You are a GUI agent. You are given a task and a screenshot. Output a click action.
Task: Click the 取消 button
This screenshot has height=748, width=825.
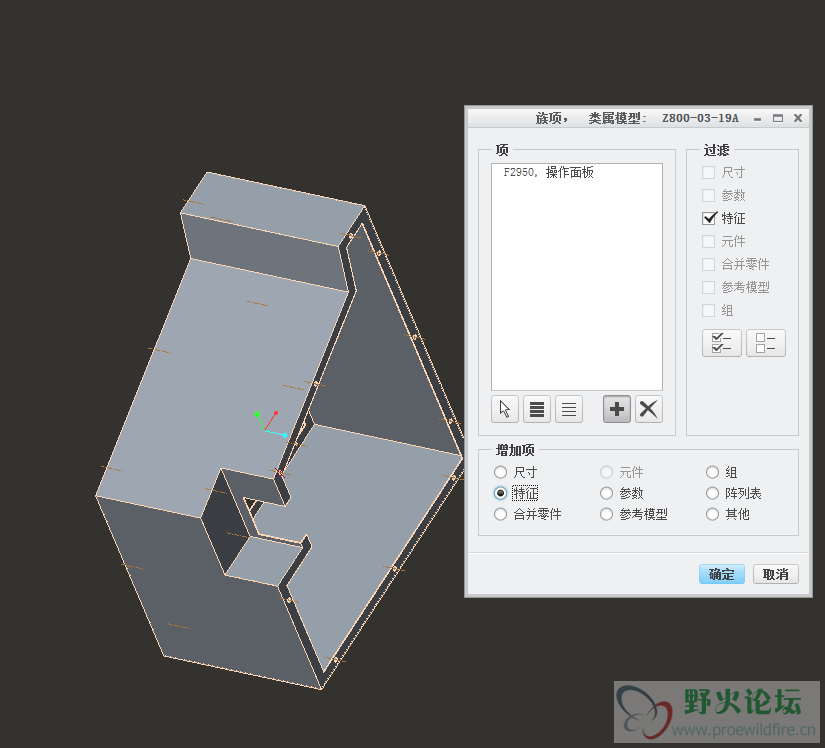point(776,574)
